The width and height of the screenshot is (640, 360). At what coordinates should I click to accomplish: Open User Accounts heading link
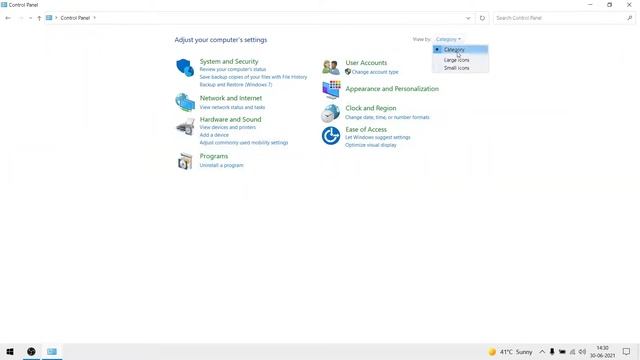366,62
